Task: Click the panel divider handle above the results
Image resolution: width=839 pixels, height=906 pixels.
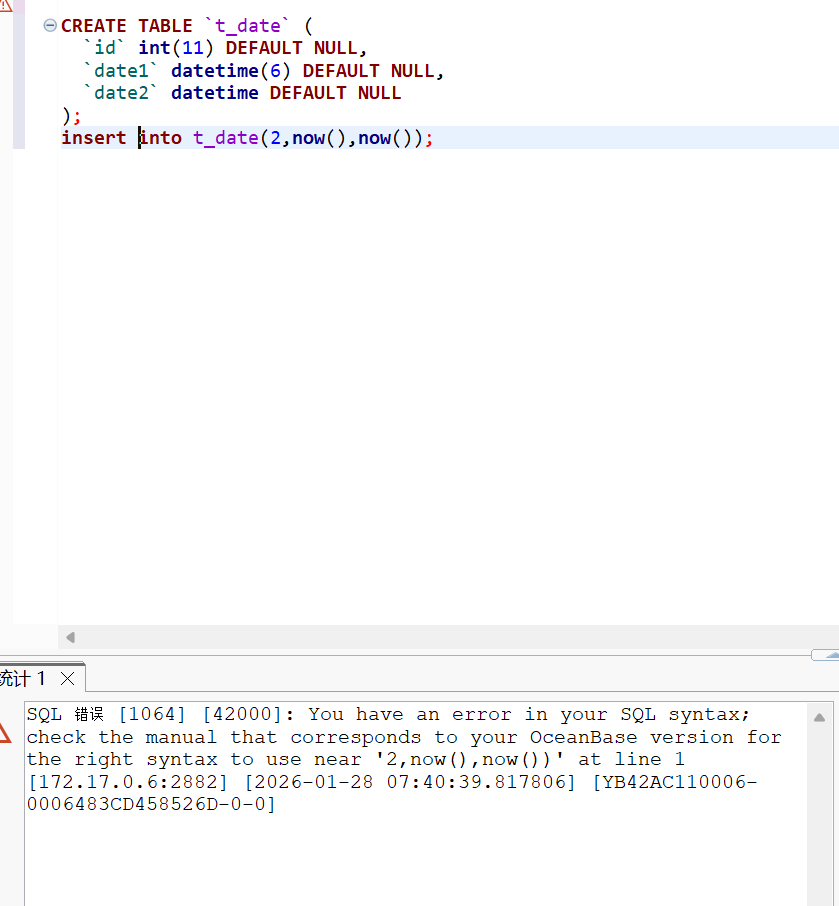Action: click(x=825, y=655)
